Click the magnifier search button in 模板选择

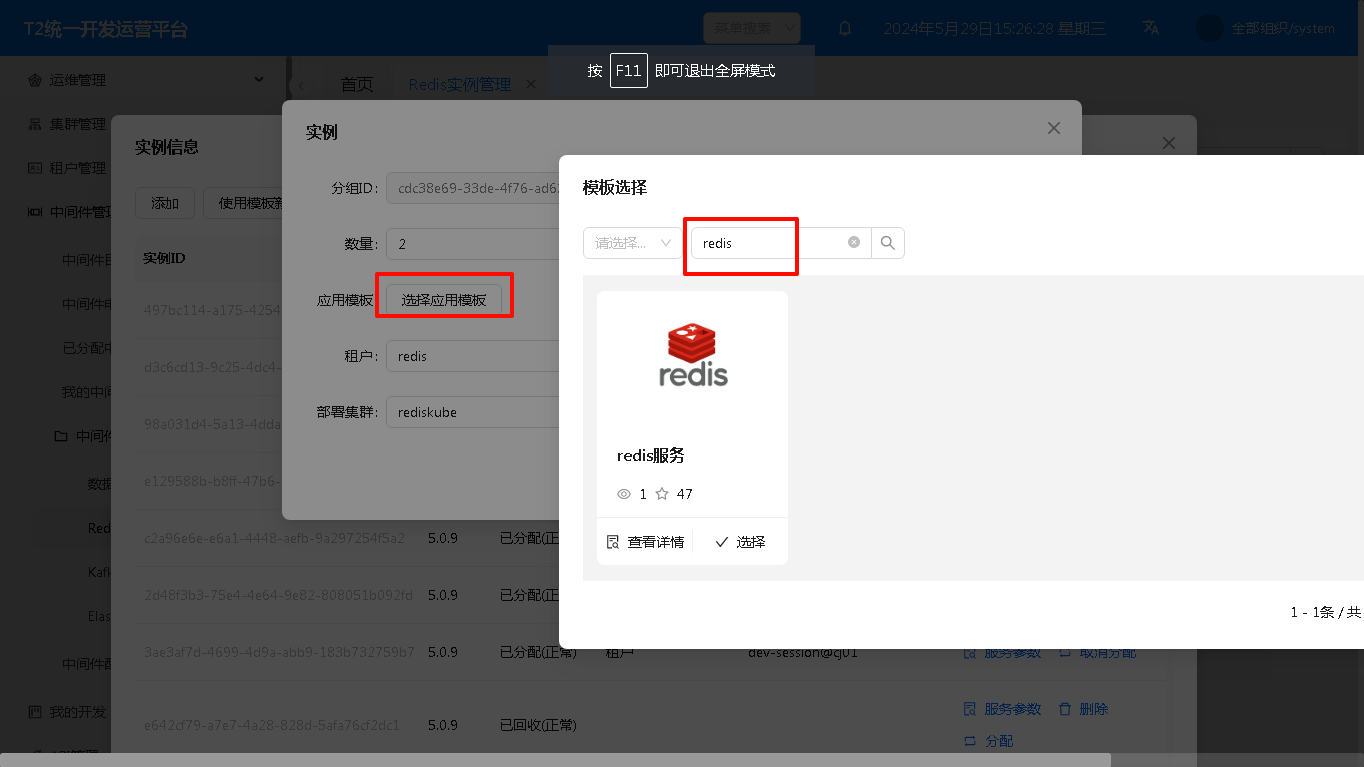tap(888, 243)
